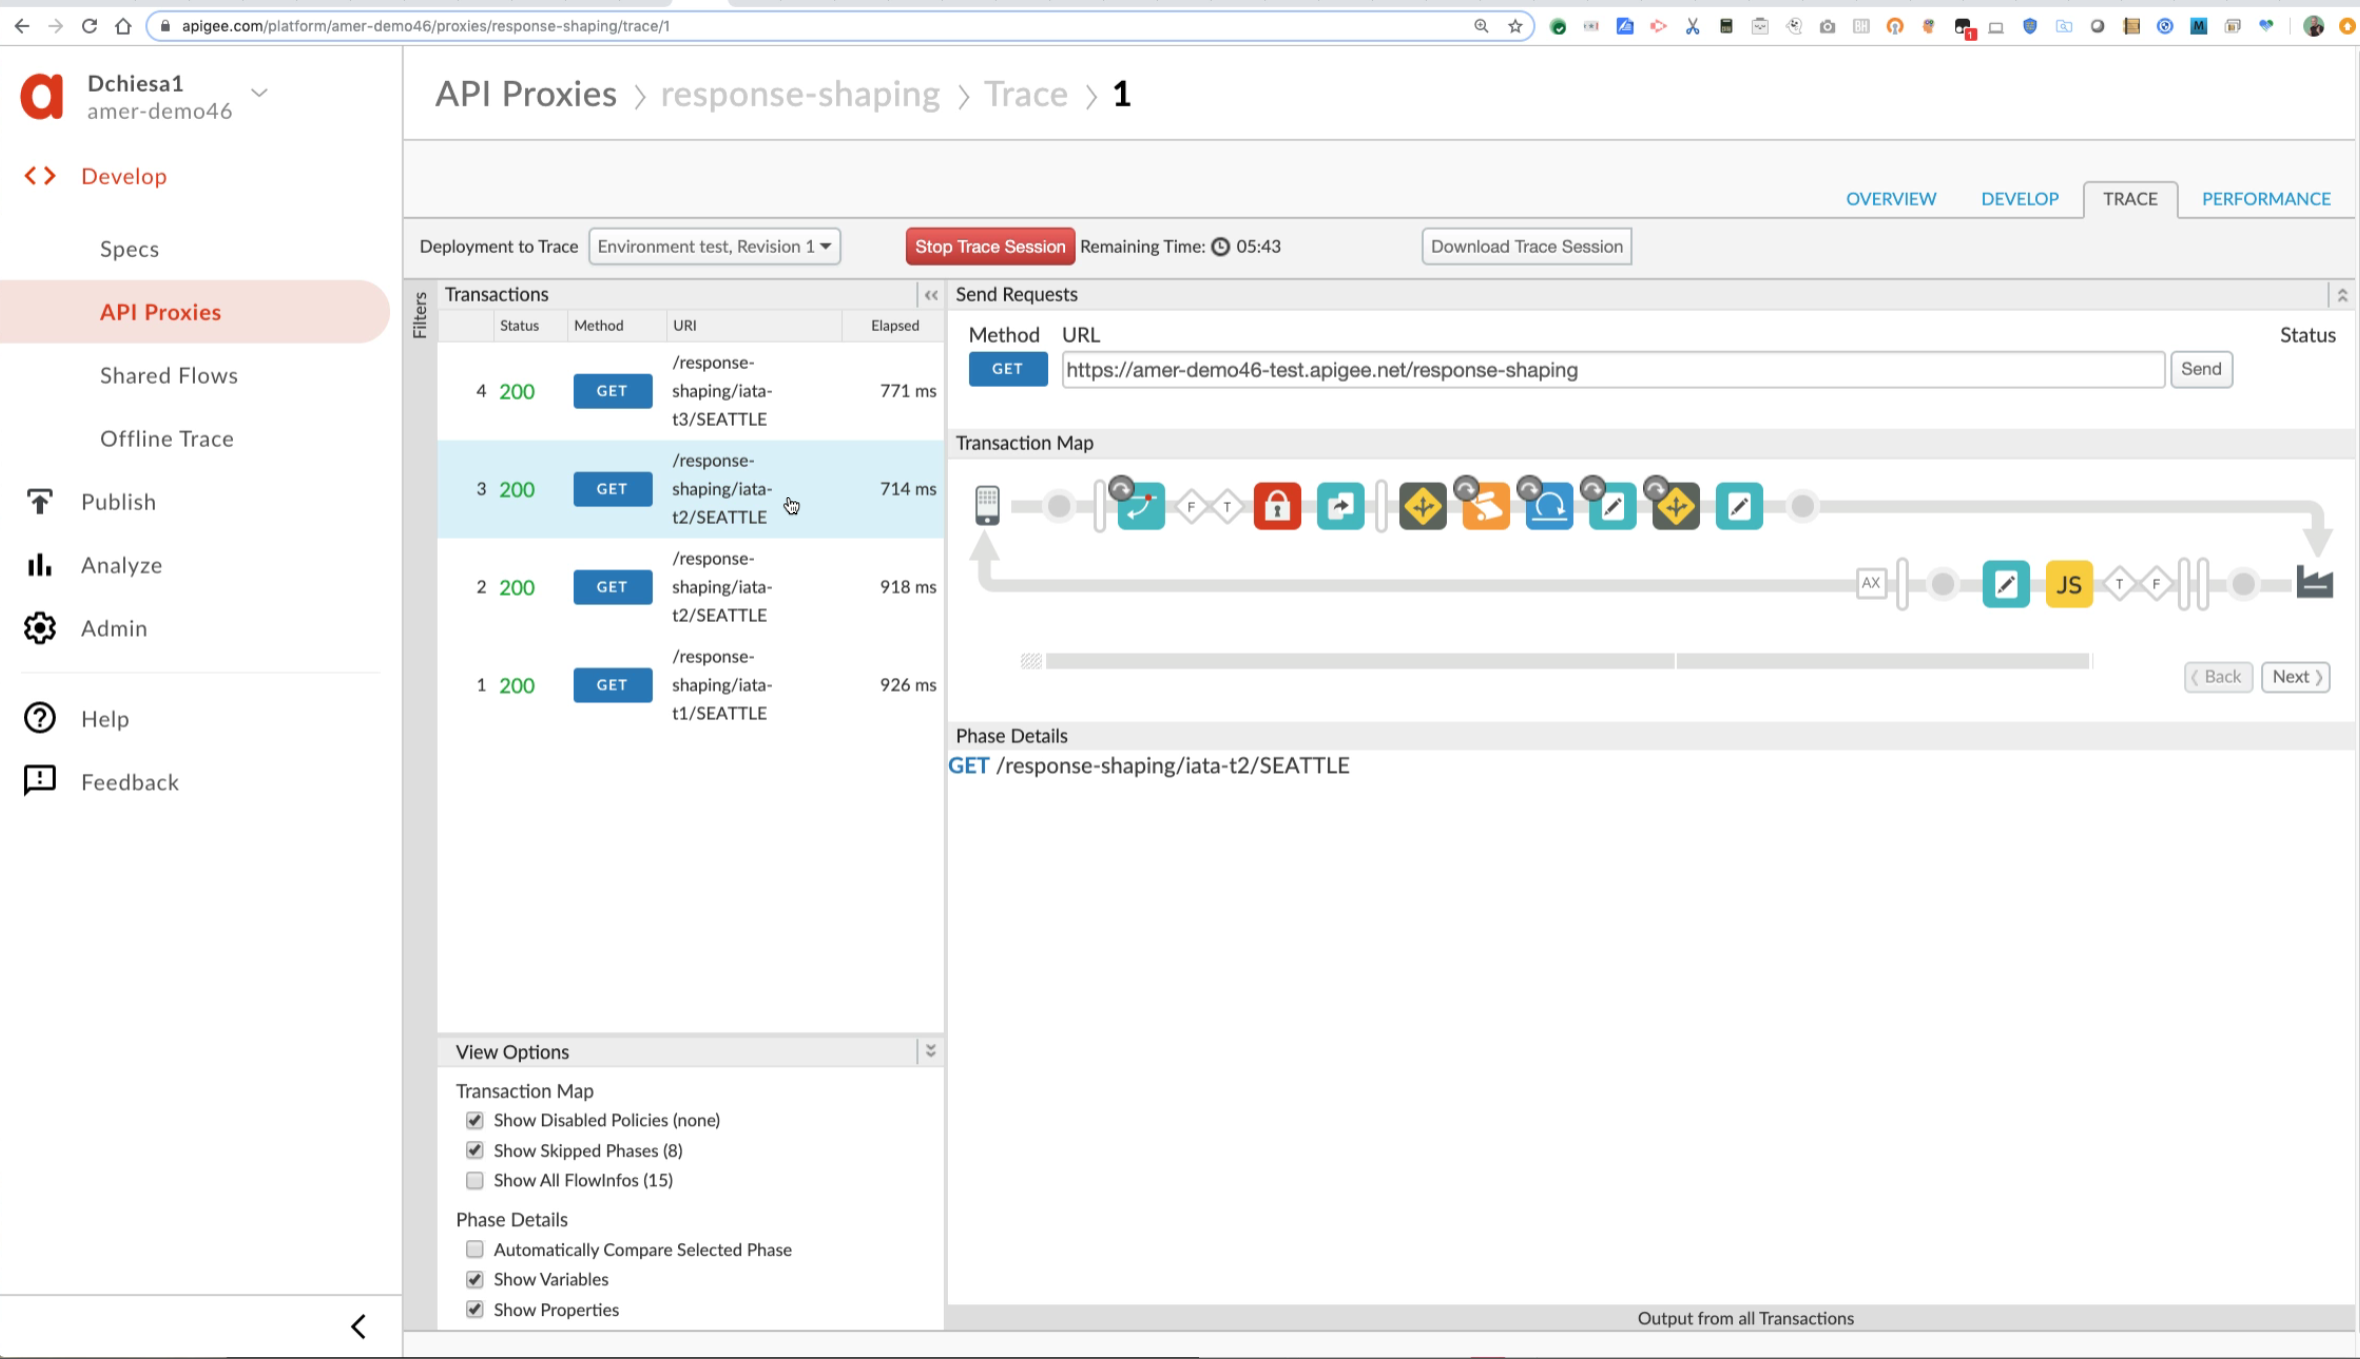
Task: Collapse the Transactions panel with double chevron
Action: click(x=931, y=295)
